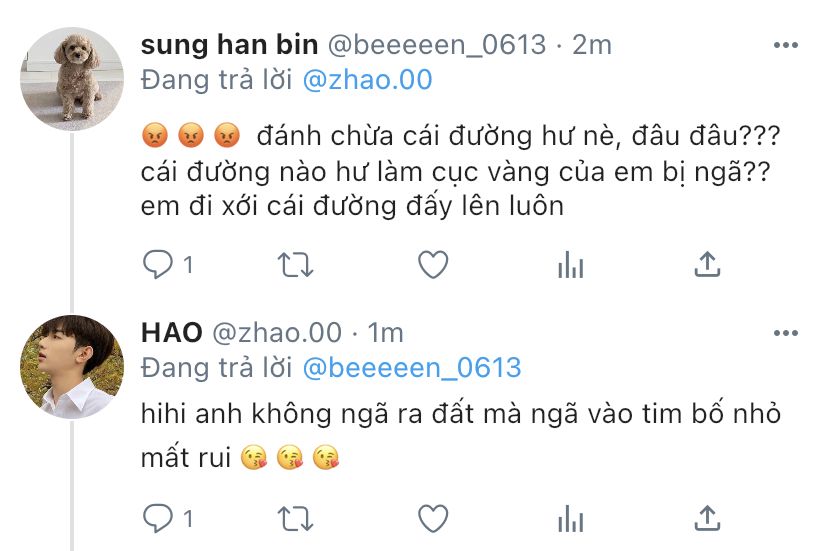Screen dimensions: 828x551
Task: Retweet HAO's tweet
Action: click(296, 518)
